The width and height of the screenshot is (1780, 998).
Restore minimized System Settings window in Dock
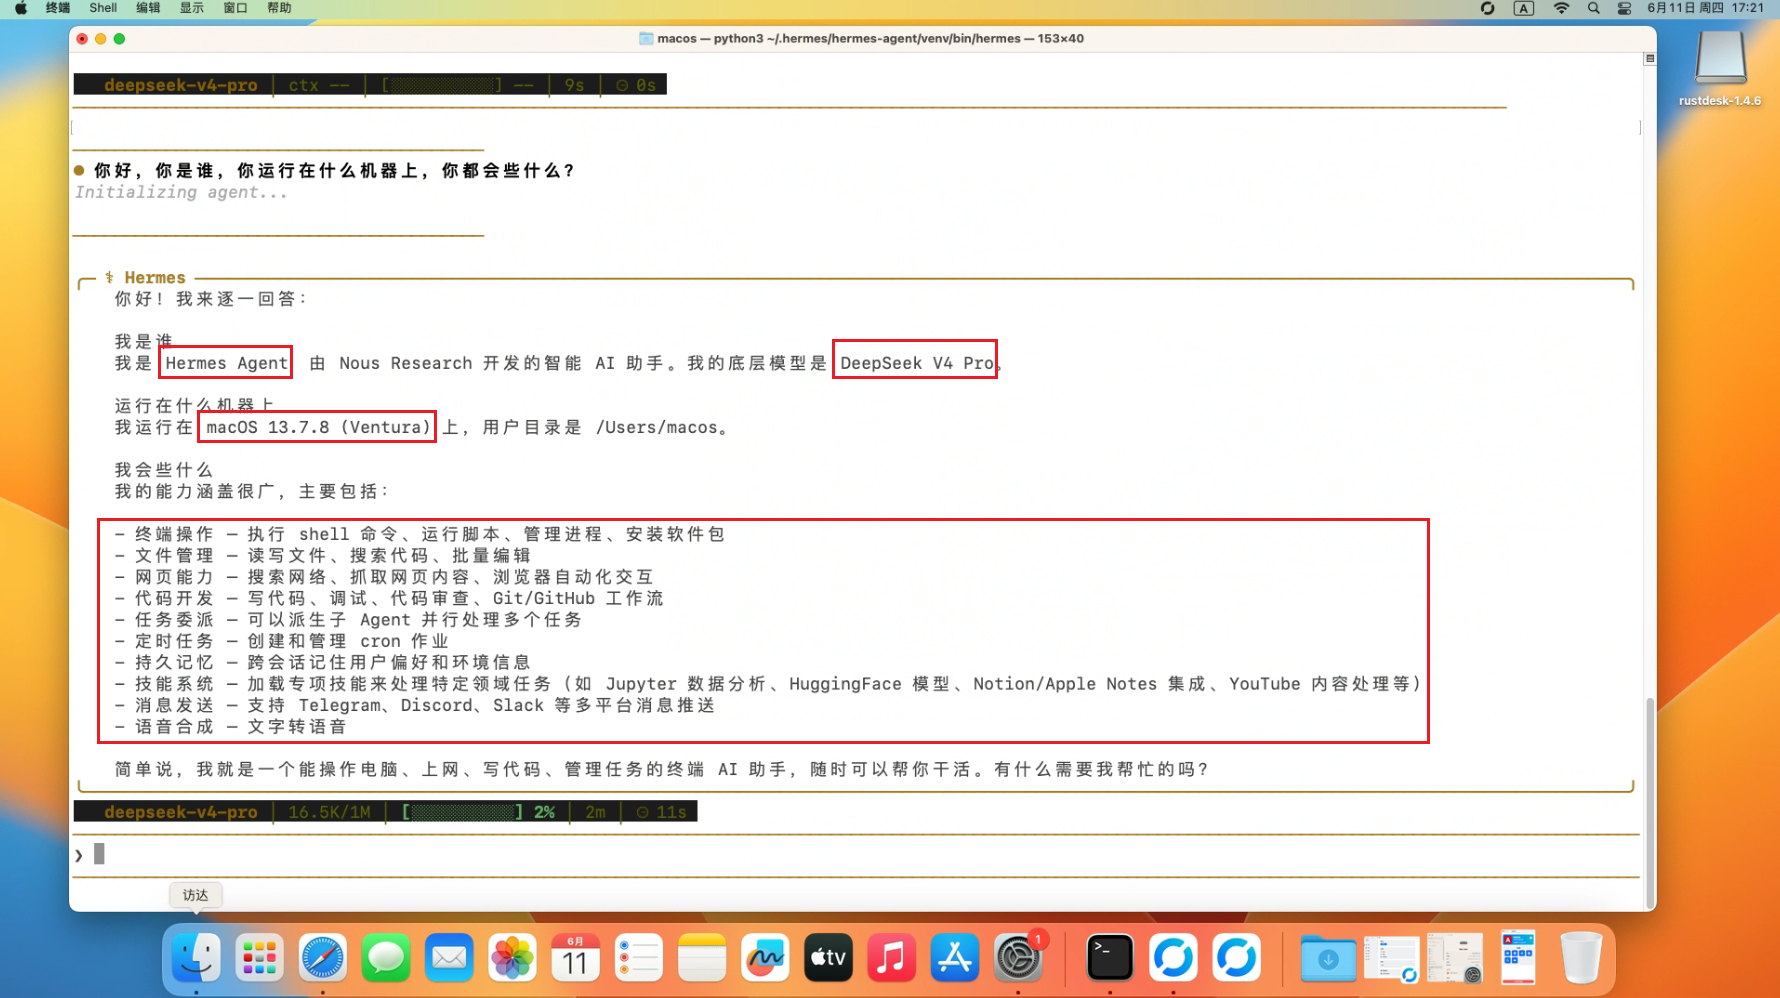click(1455, 958)
